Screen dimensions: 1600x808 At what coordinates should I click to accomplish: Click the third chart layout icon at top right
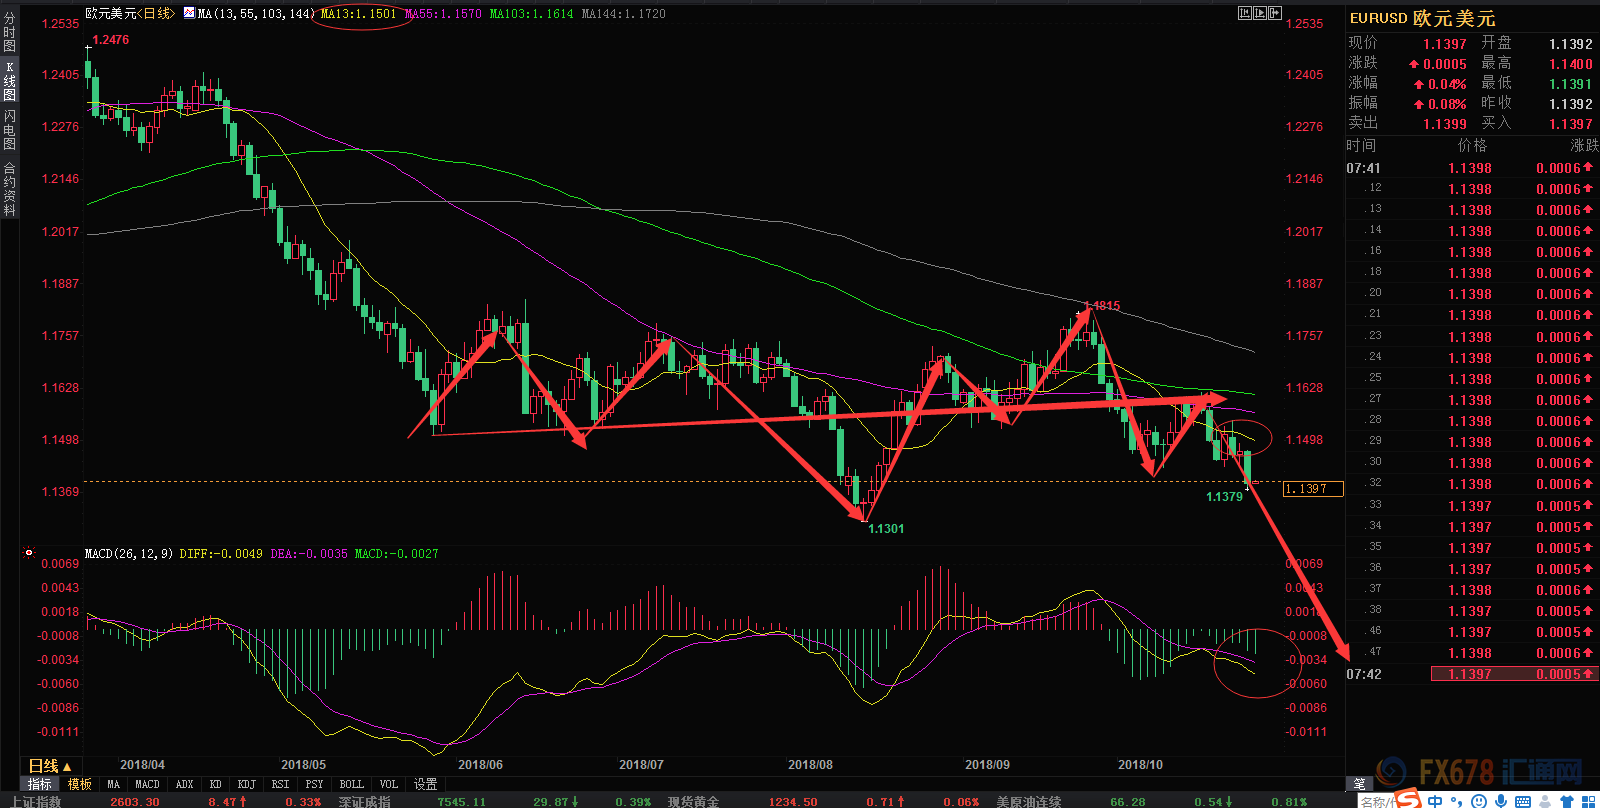[x=1275, y=13]
